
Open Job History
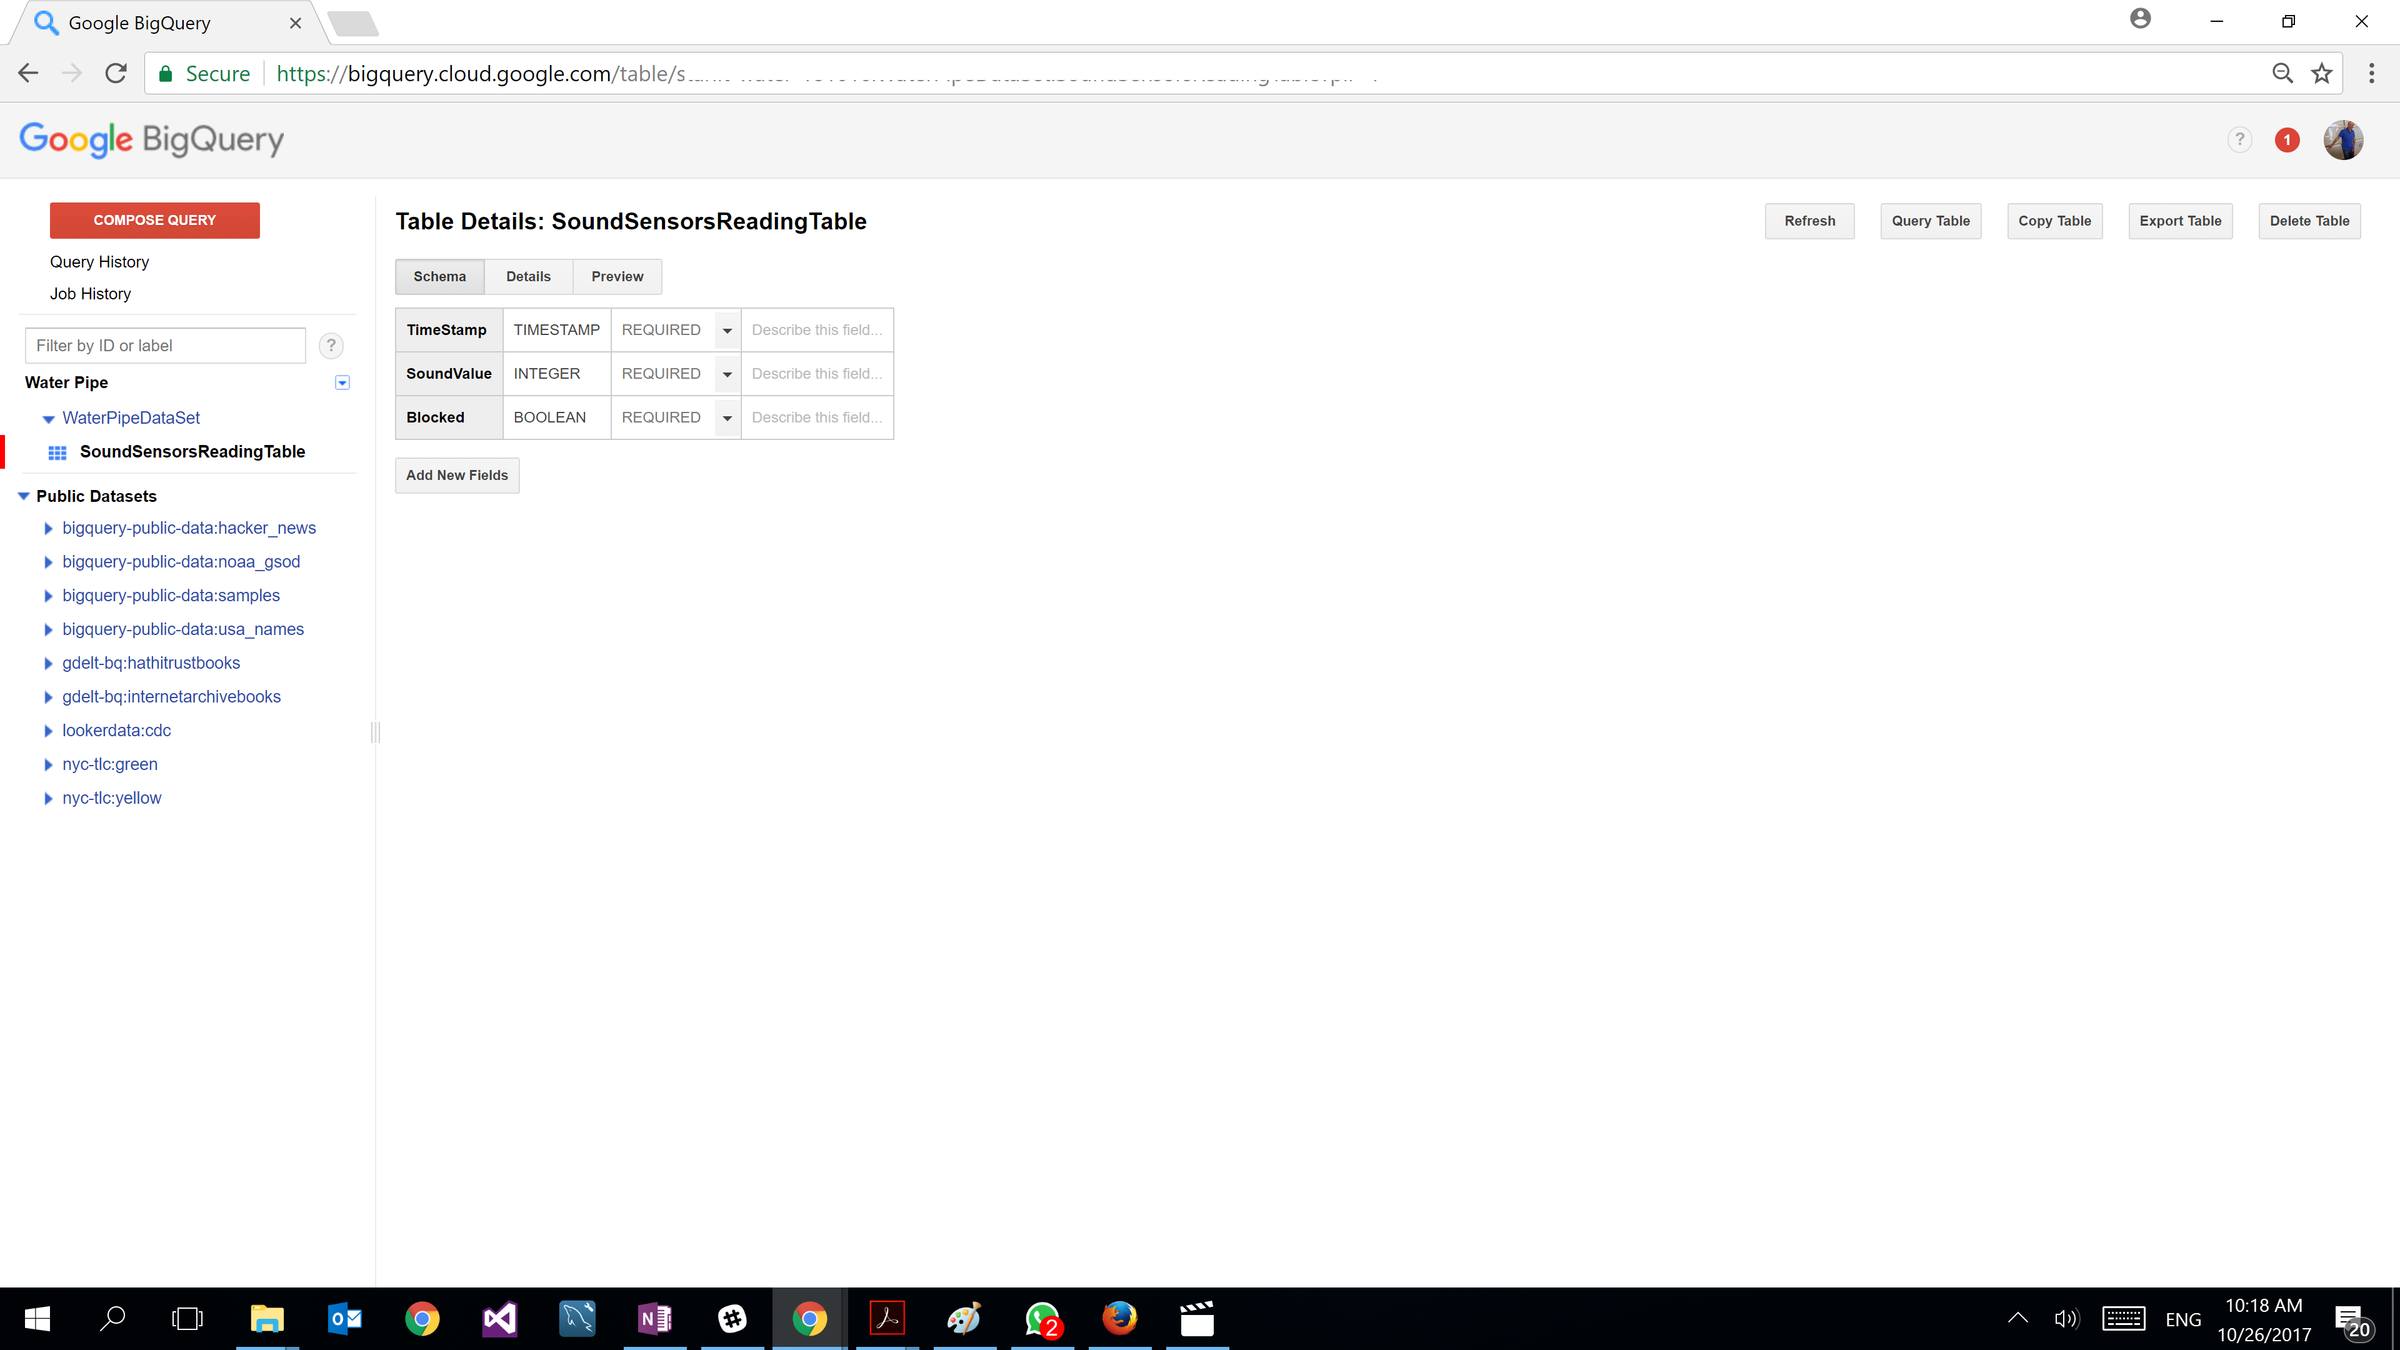(x=91, y=294)
